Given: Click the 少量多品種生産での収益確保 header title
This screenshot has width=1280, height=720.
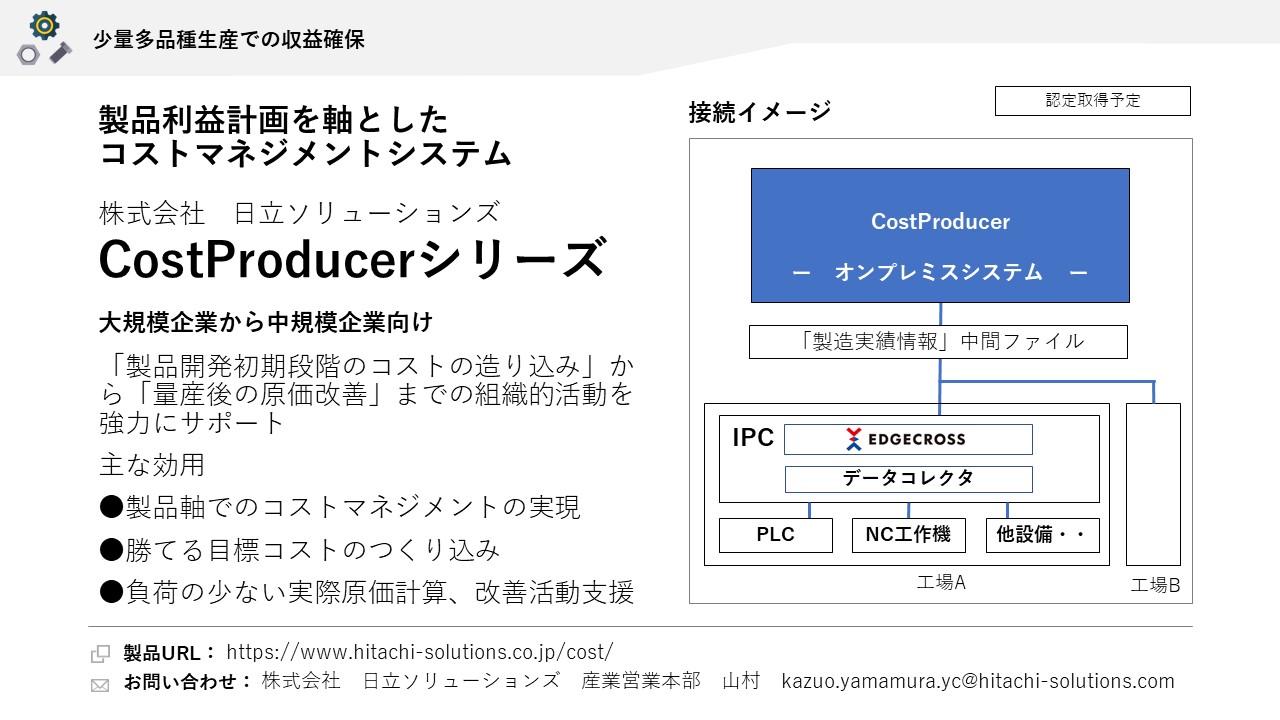Looking at the screenshot, I should coord(228,40).
